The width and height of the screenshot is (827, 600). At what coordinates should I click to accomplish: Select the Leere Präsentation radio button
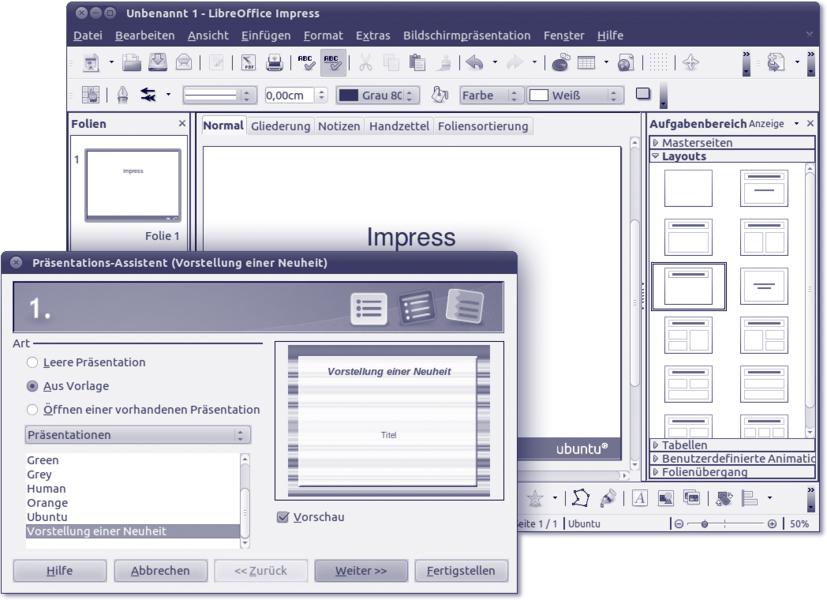(33, 363)
